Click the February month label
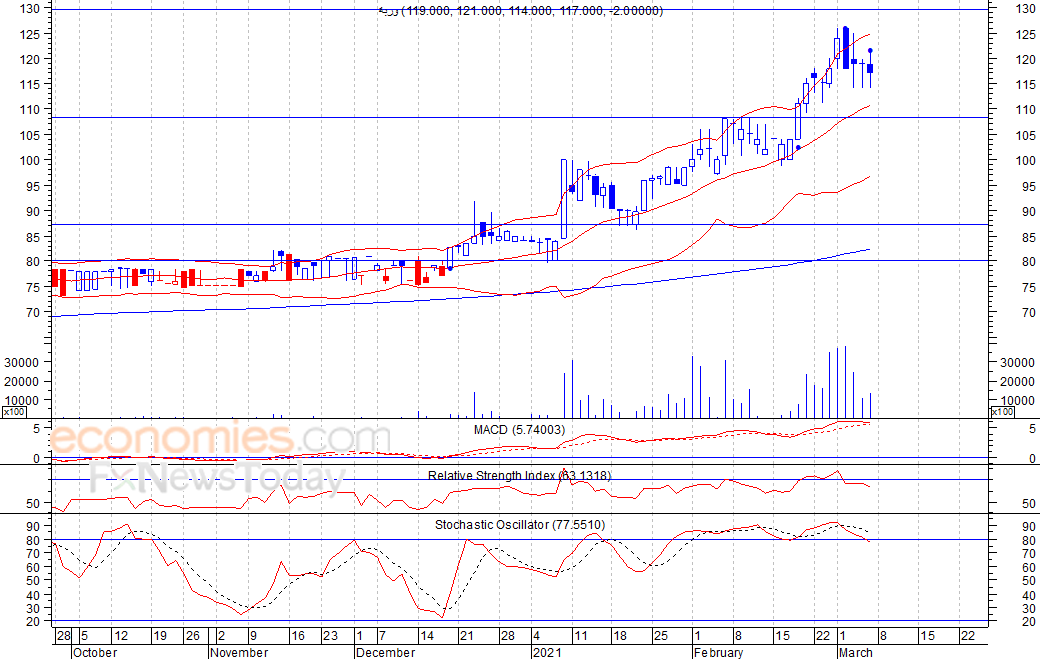Image resolution: width=1040 pixels, height=659 pixels. (718, 652)
